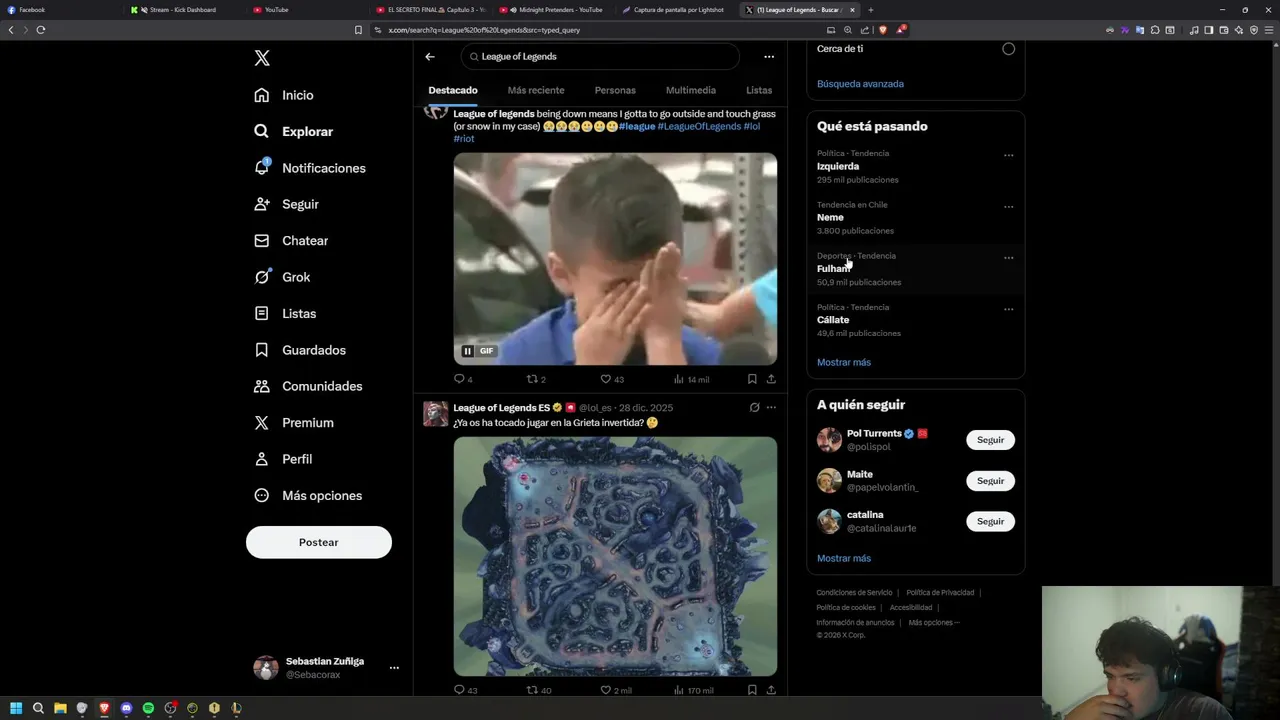Follow catalina
Viewport: 1280px width, 720px height.
990,521
